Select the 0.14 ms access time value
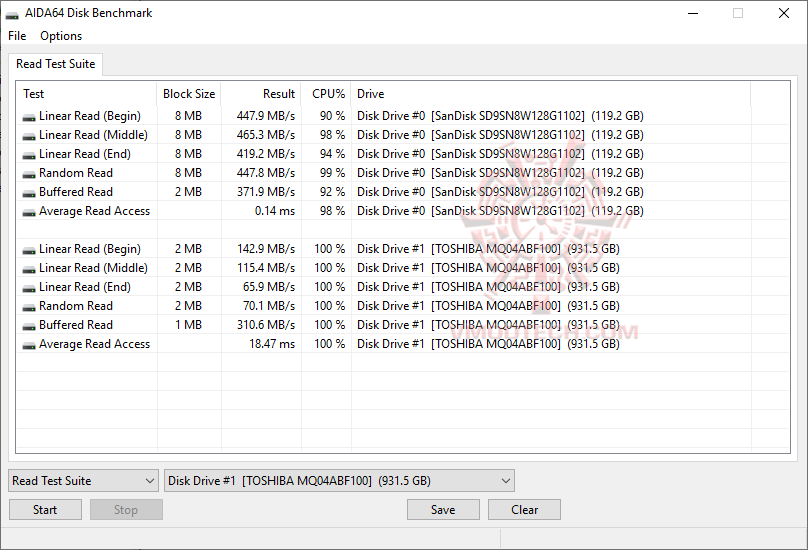Screen dimensions: 808x550 pos(275,211)
